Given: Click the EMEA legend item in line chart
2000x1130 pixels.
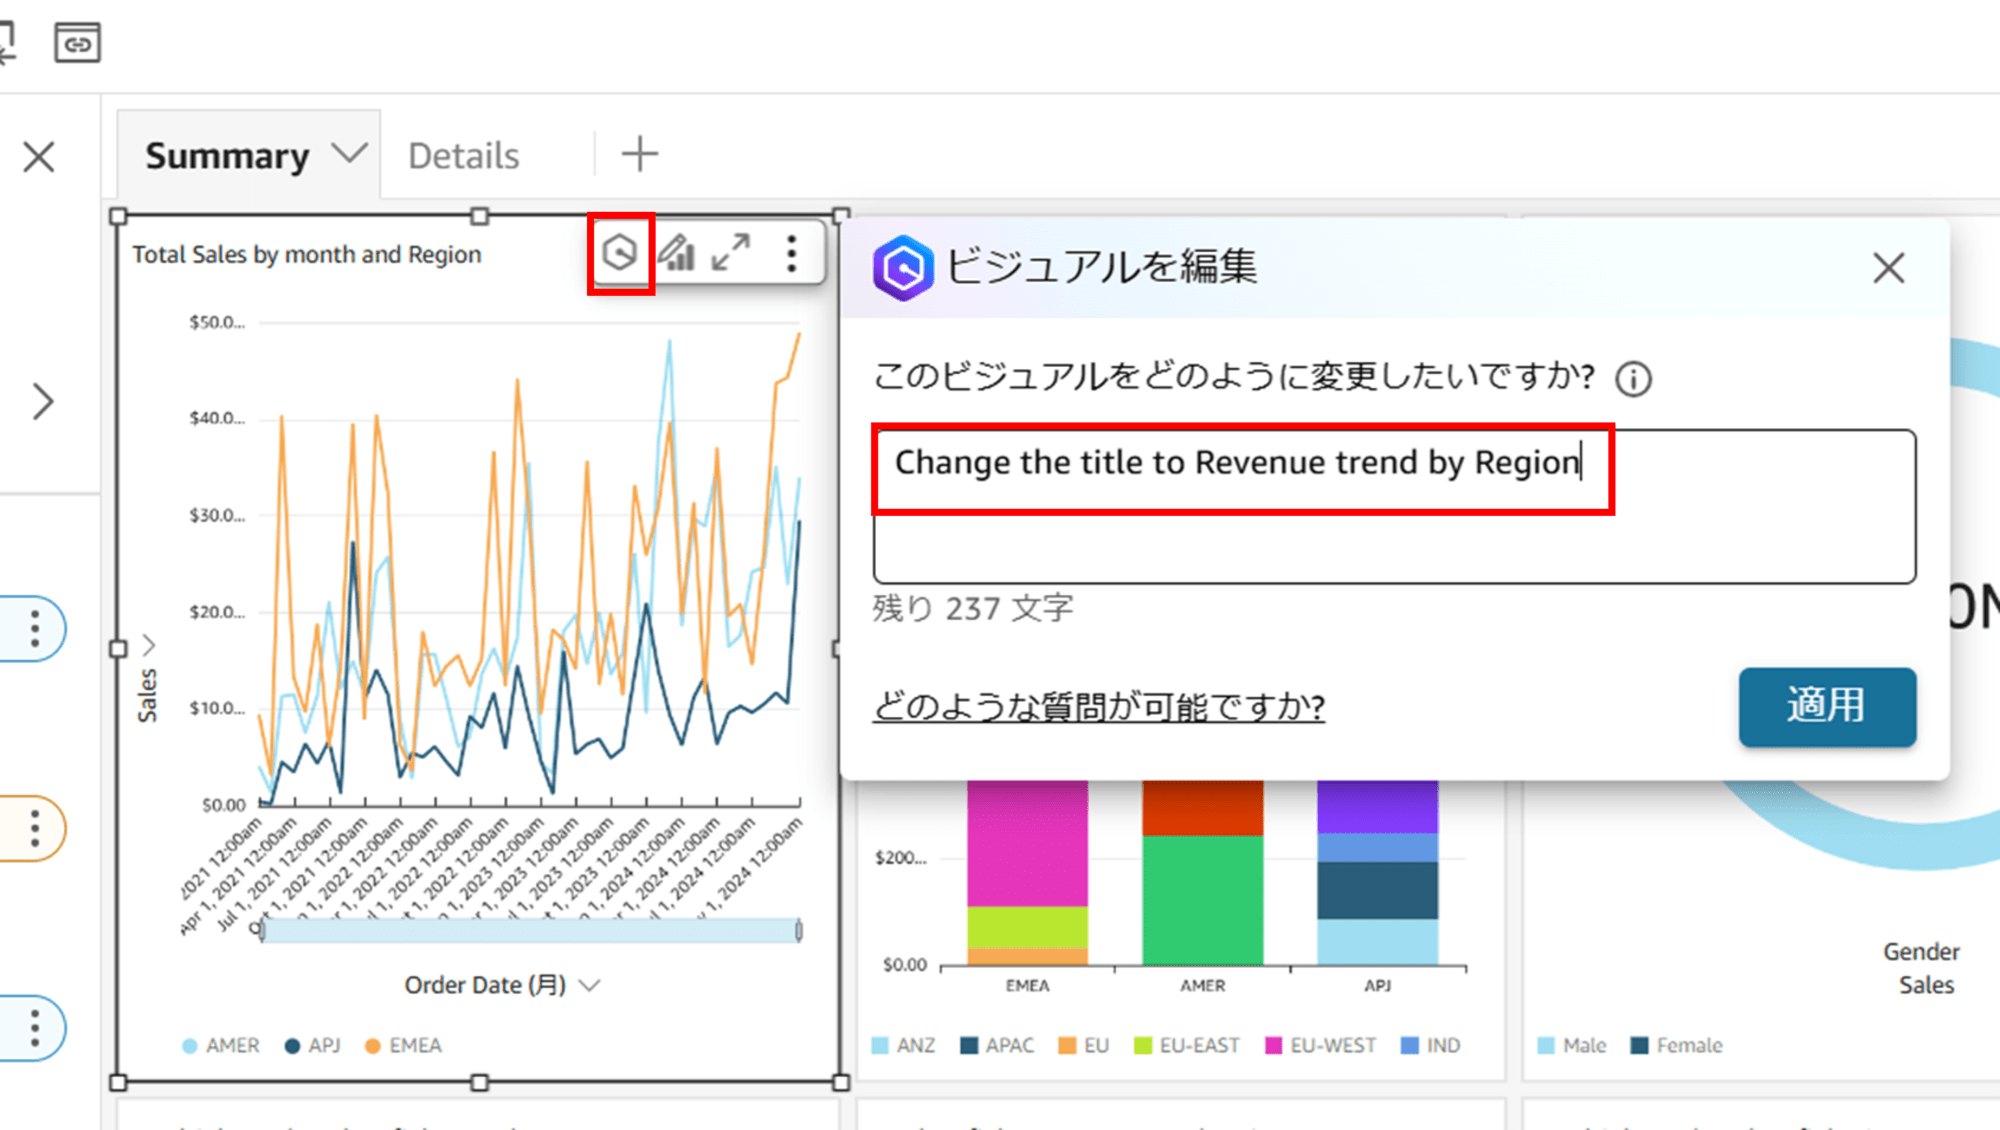Looking at the screenshot, I should (404, 1045).
